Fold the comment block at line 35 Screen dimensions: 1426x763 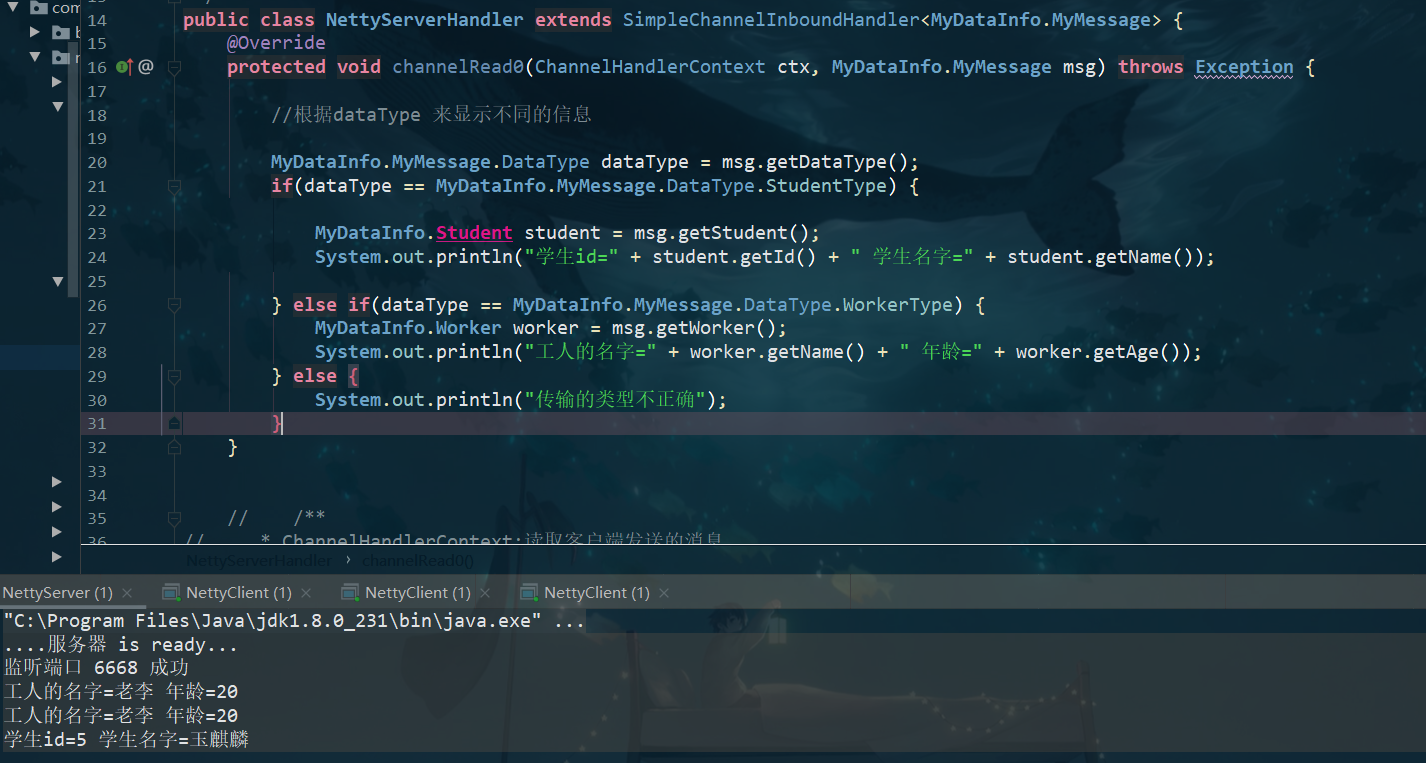point(174,519)
